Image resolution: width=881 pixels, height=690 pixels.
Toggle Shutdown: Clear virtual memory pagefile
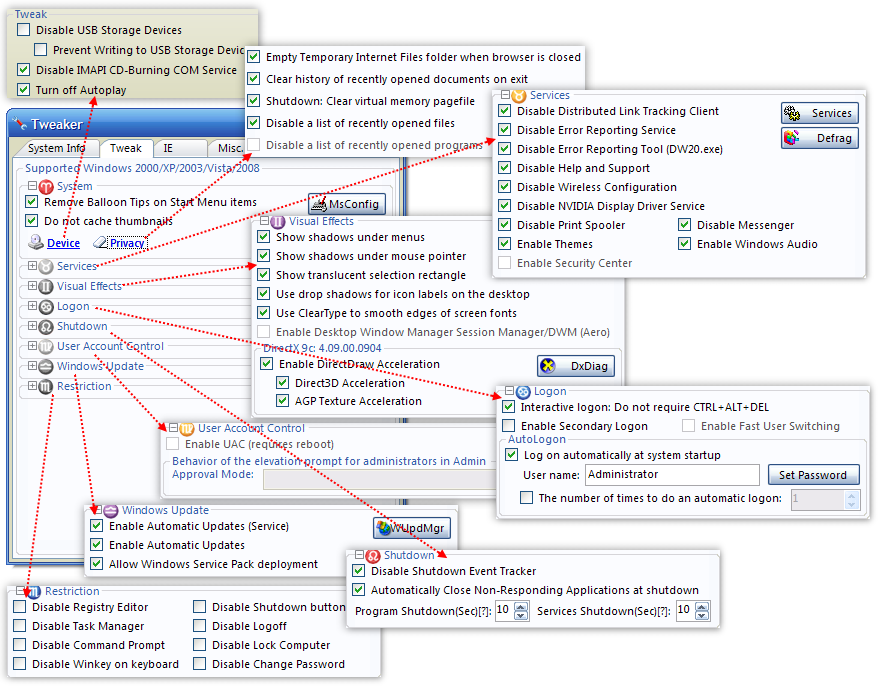253,101
